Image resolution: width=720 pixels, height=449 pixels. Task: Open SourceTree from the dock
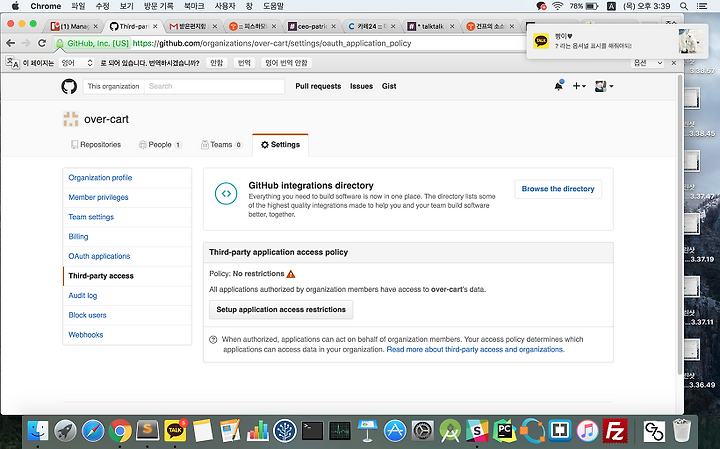point(285,431)
